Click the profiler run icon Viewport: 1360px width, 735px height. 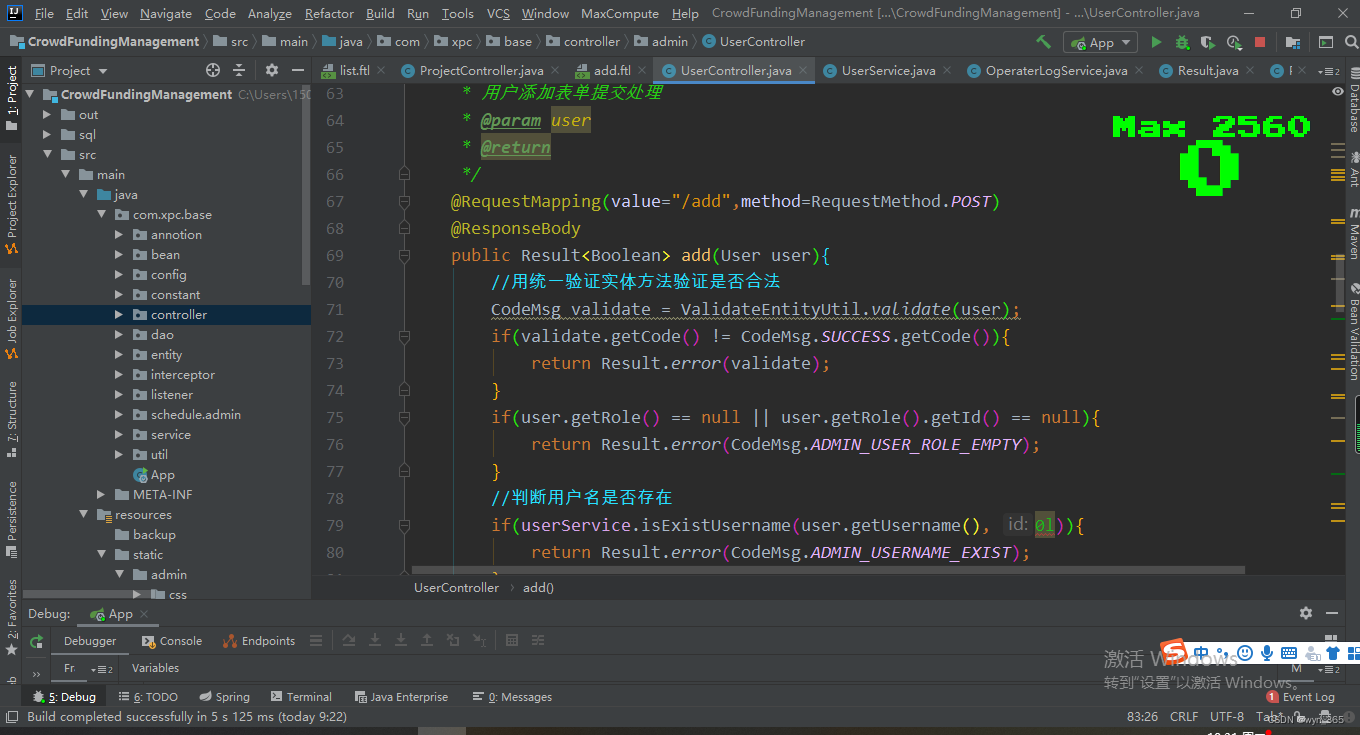click(1234, 42)
